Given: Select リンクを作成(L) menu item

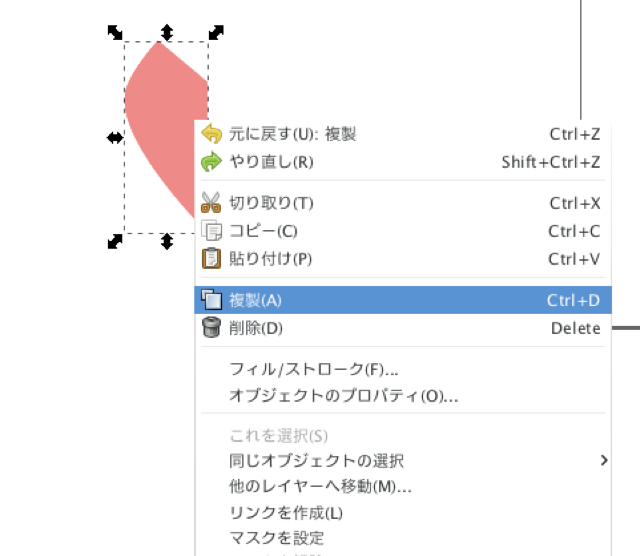Looking at the screenshot, I should tap(286, 513).
